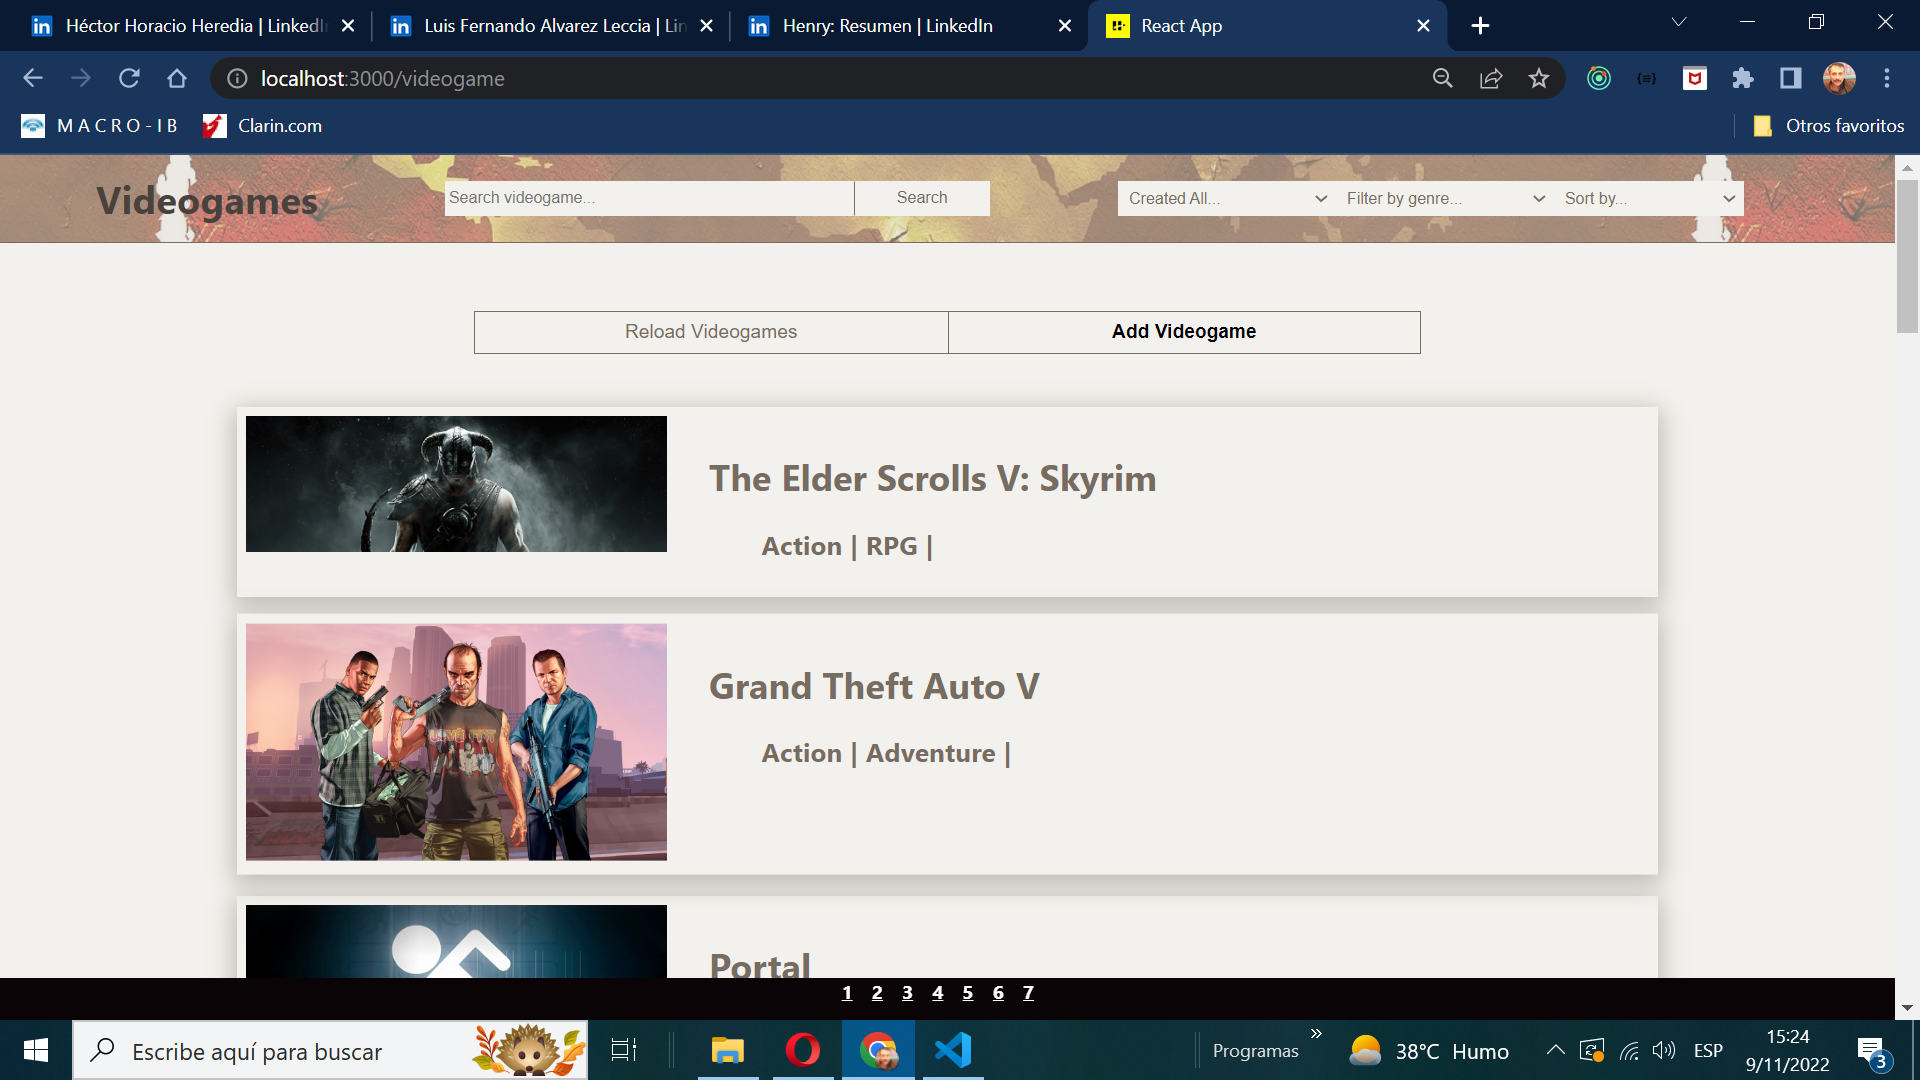Viewport: 1920px width, 1080px height.
Task: Open the Grand Theft Auto V thumbnail
Action: point(456,742)
